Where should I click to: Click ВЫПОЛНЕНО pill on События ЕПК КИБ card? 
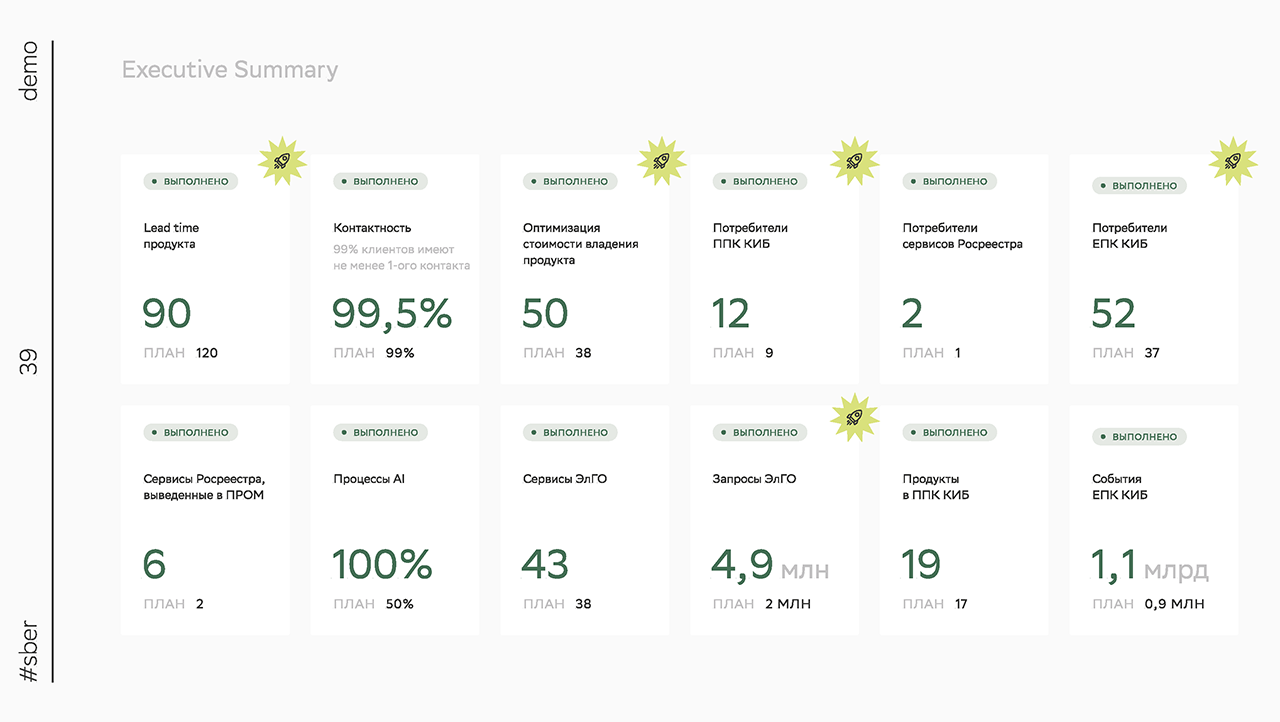click(1139, 437)
